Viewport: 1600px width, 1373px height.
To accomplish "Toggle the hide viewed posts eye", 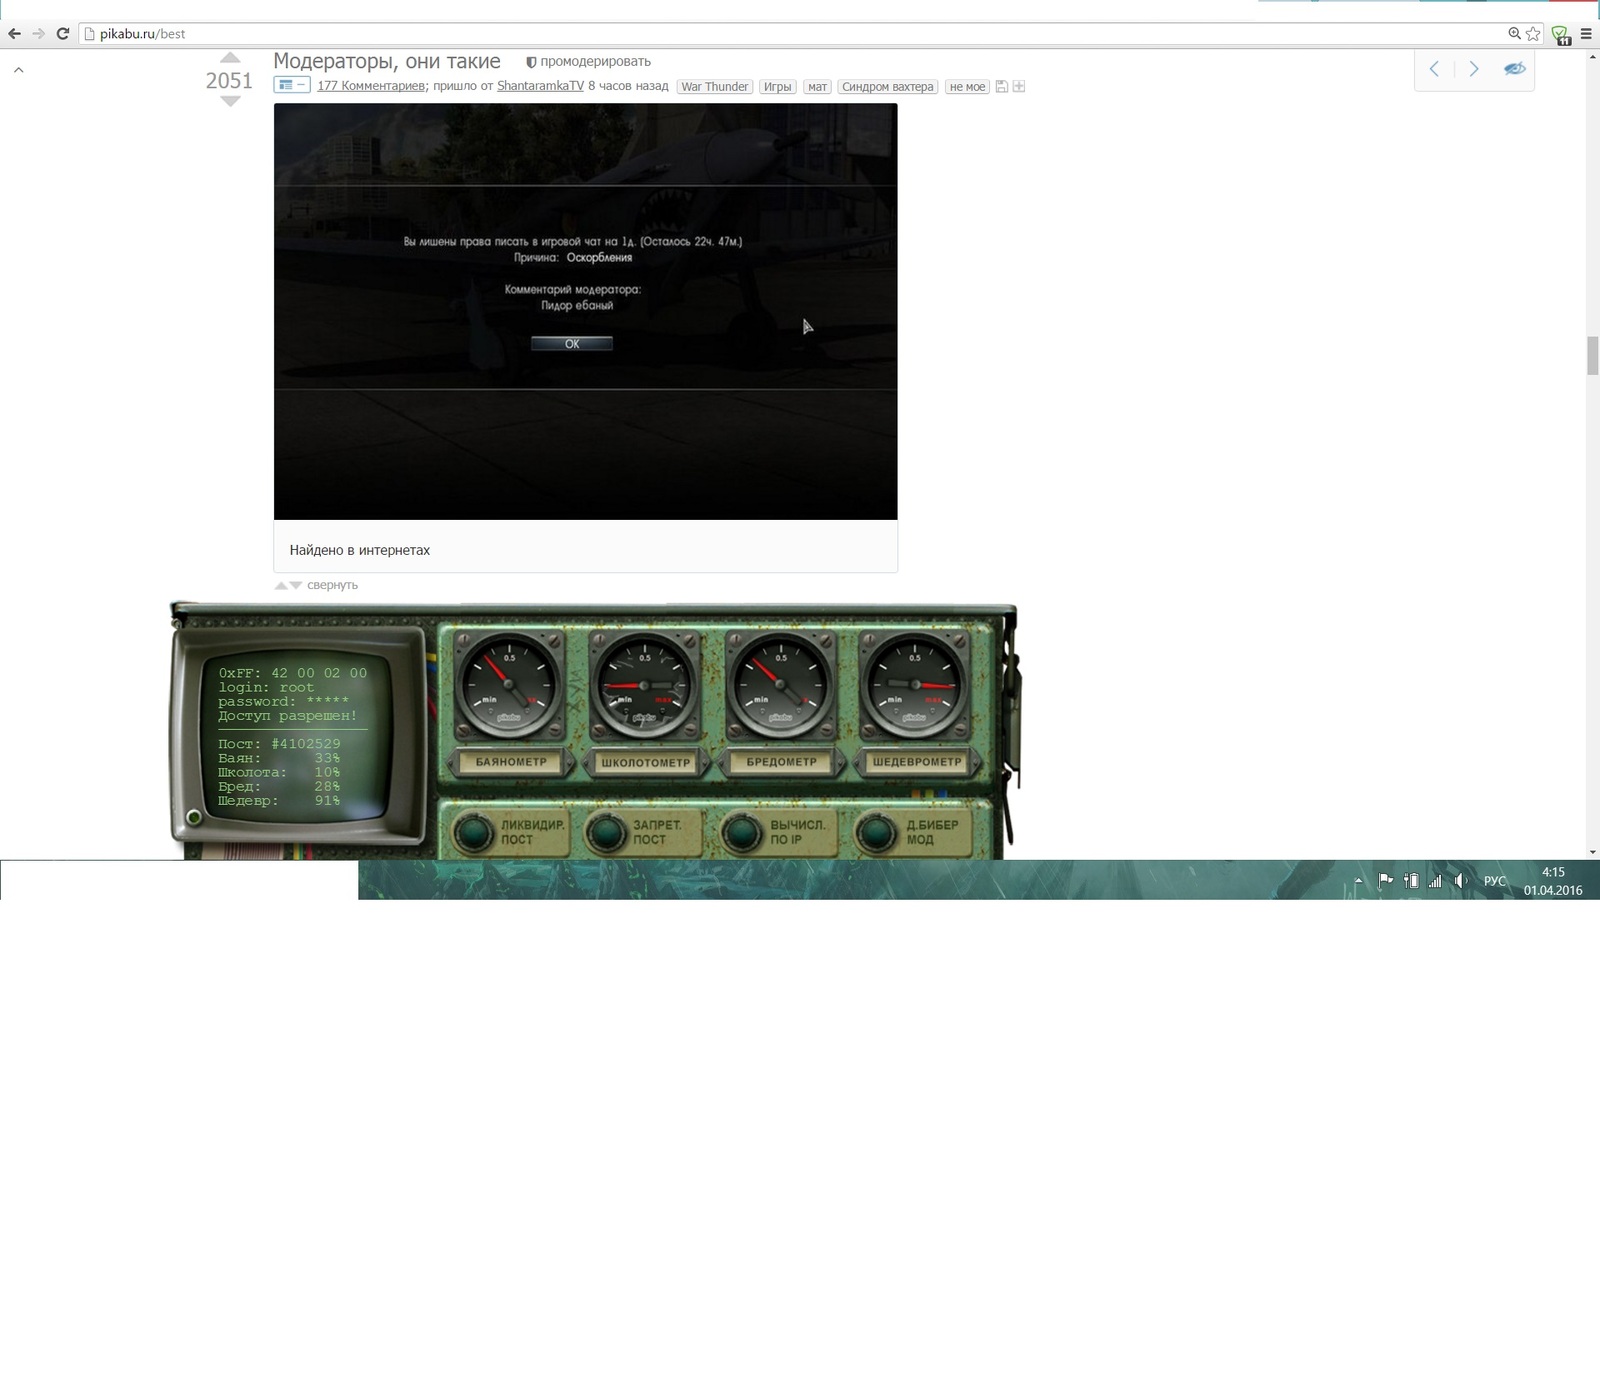I will [x=1514, y=69].
